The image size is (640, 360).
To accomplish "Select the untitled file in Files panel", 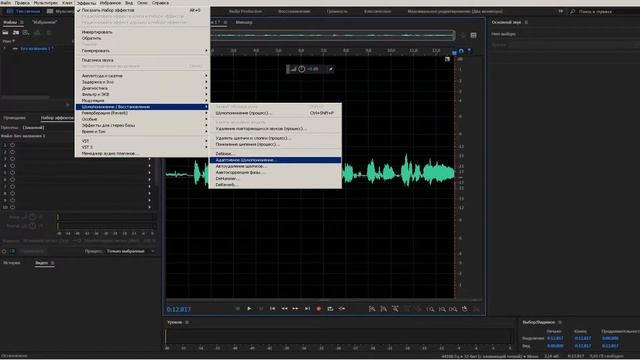I will [x=37, y=49].
